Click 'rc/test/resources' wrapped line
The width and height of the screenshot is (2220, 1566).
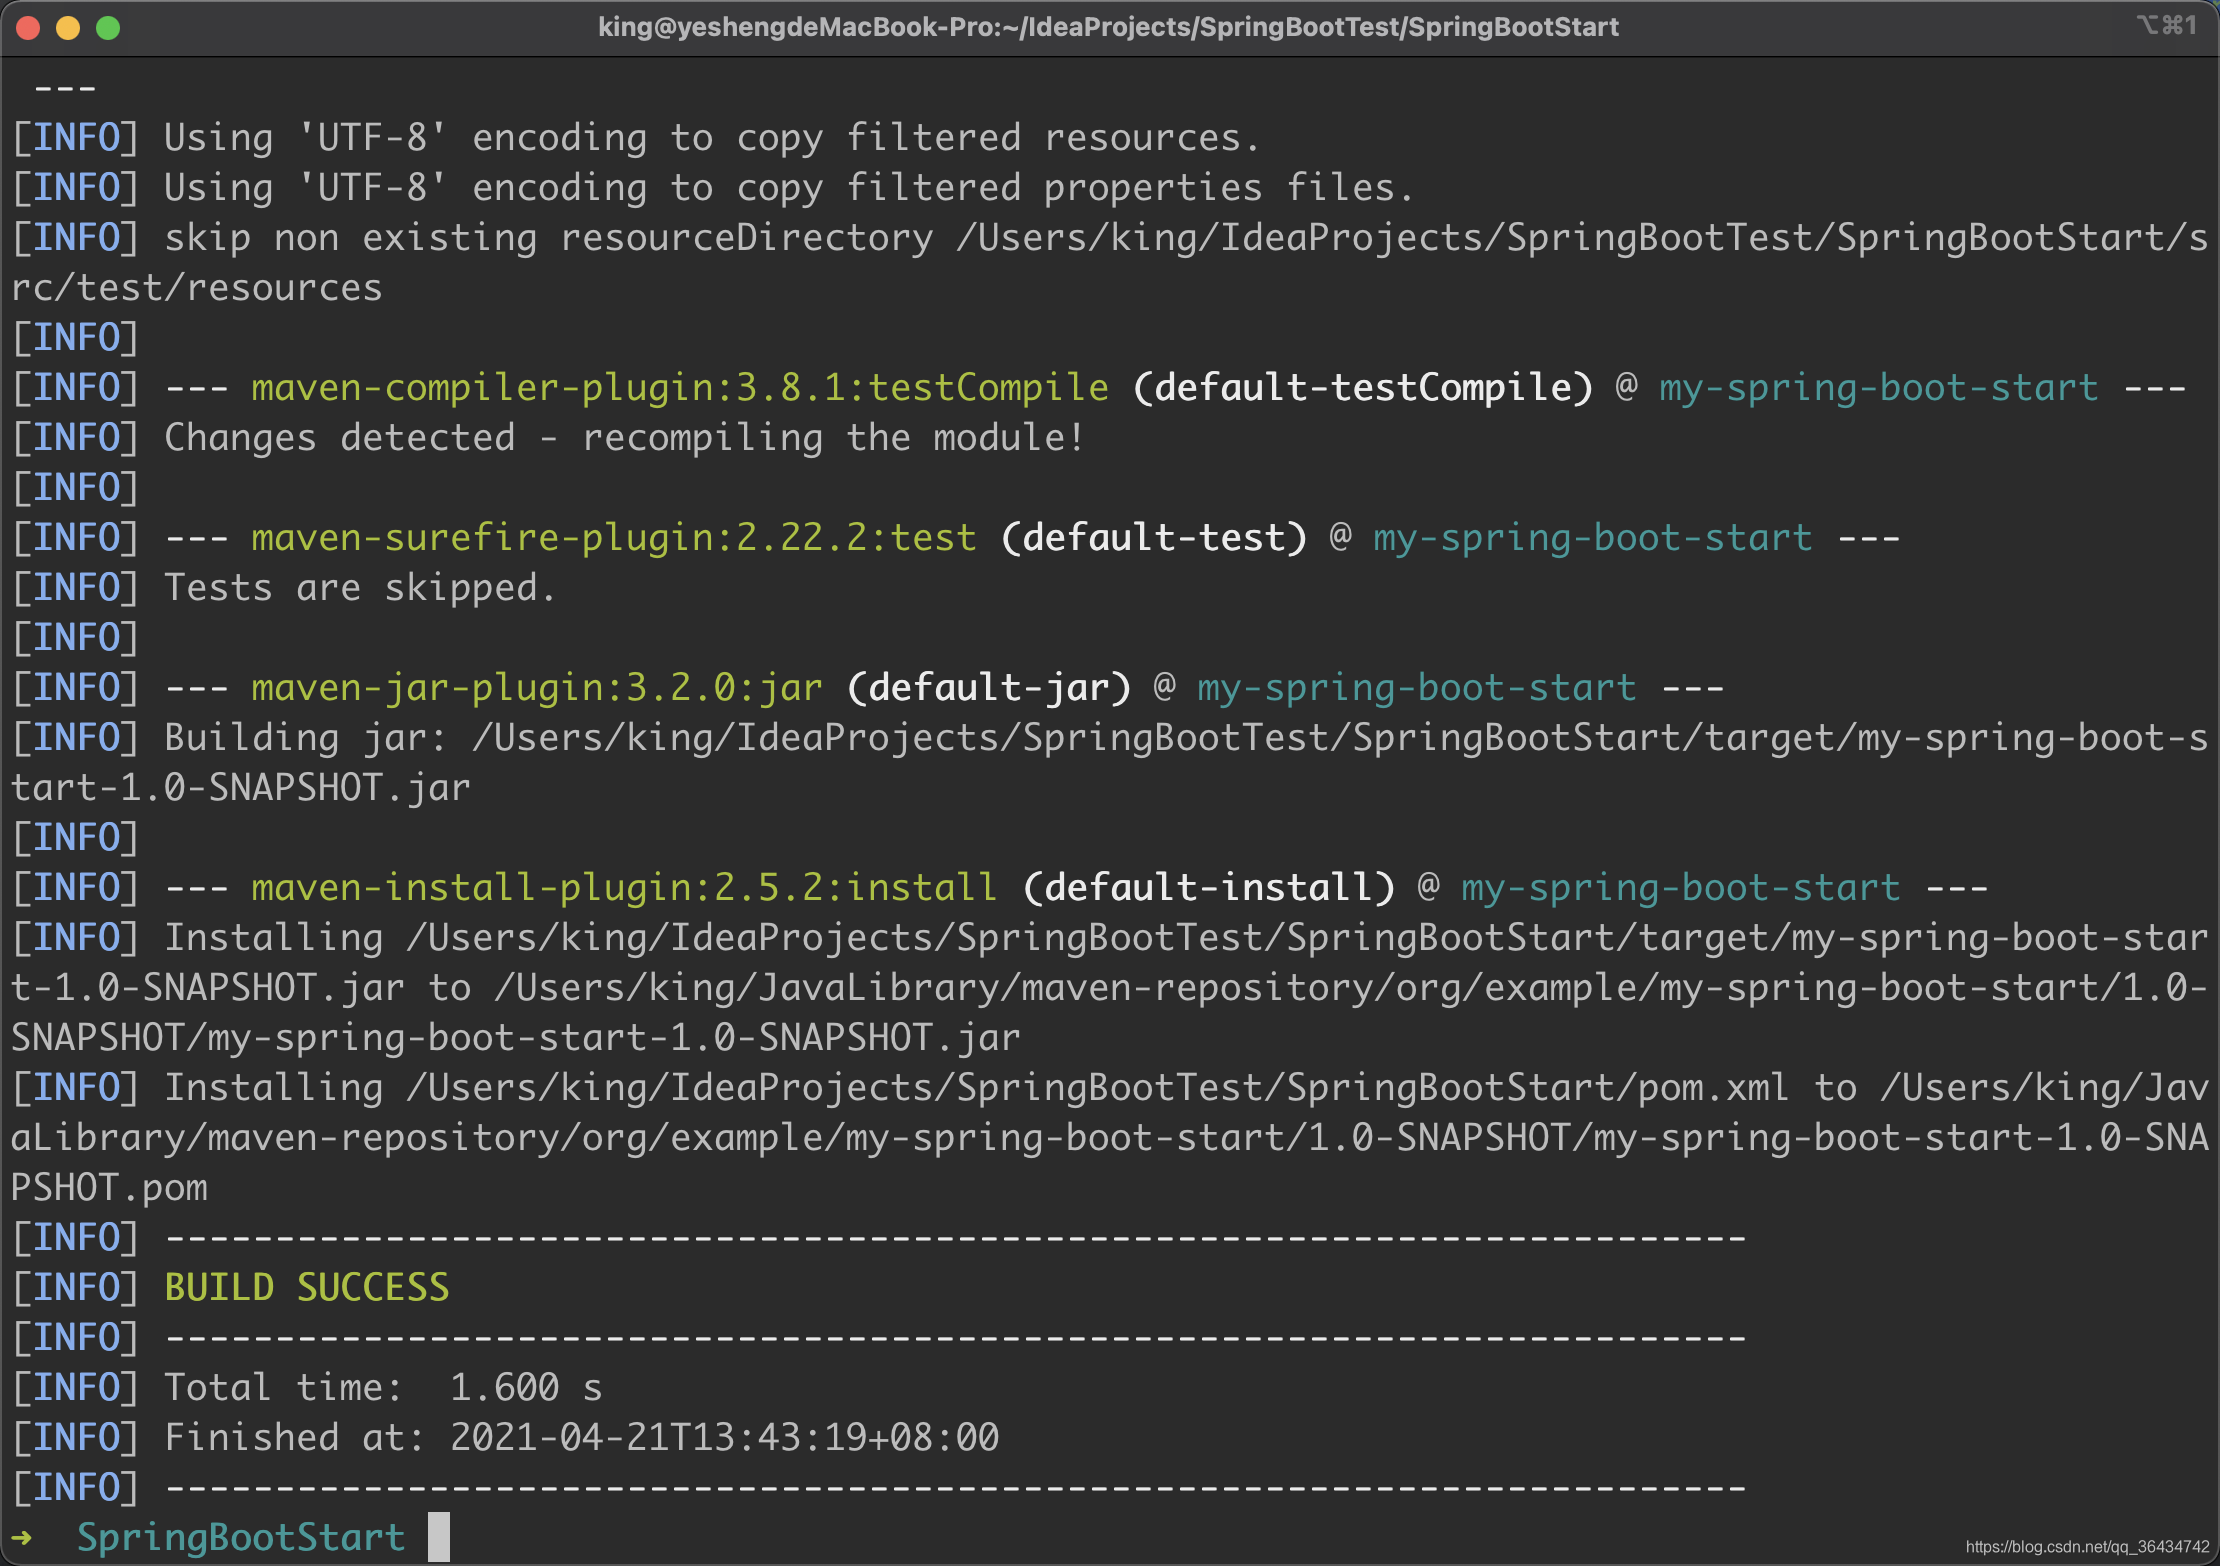coord(197,287)
